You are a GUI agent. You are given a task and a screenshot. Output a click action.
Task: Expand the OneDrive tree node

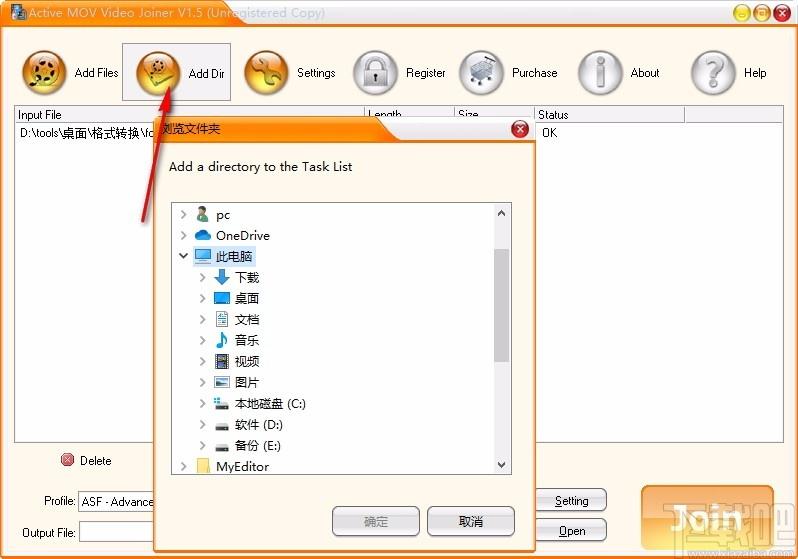(x=184, y=235)
